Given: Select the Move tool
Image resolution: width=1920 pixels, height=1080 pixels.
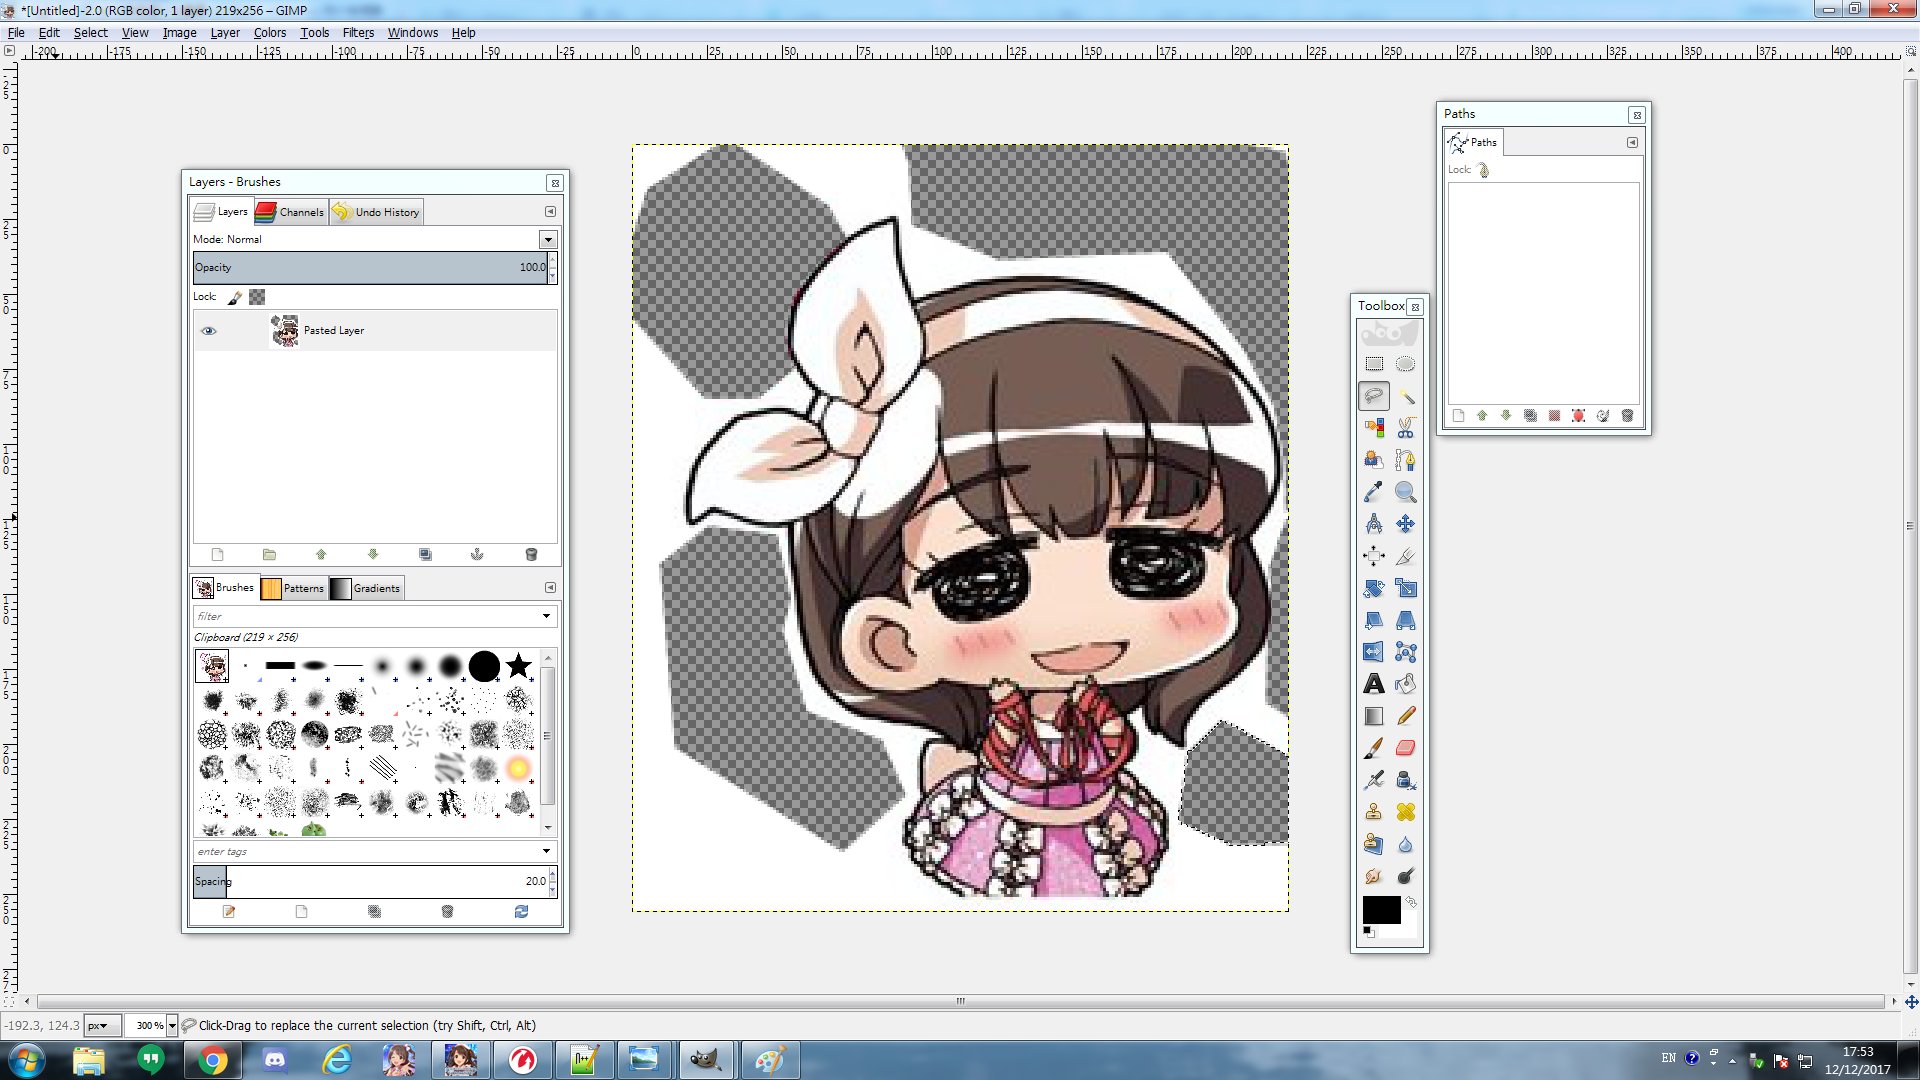Looking at the screenshot, I should [x=1405, y=524].
